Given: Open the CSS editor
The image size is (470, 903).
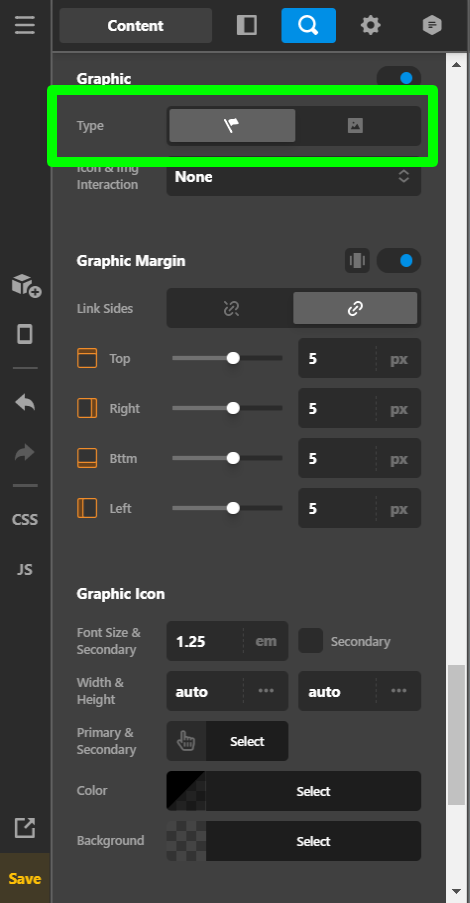Looking at the screenshot, I should click(x=25, y=519).
